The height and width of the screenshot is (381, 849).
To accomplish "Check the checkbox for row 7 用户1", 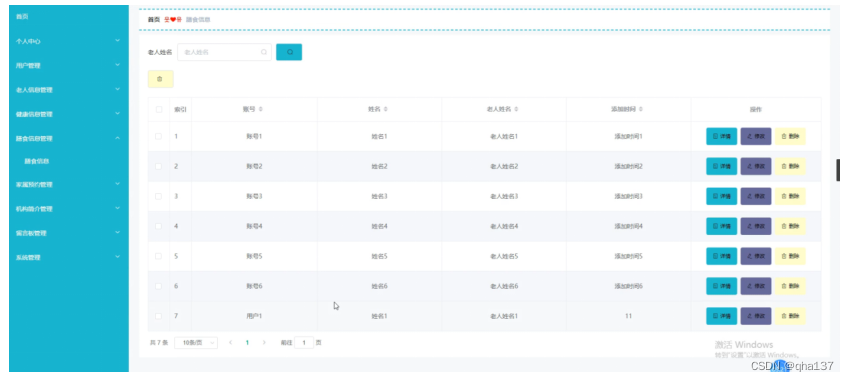I will (x=159, y=316).
